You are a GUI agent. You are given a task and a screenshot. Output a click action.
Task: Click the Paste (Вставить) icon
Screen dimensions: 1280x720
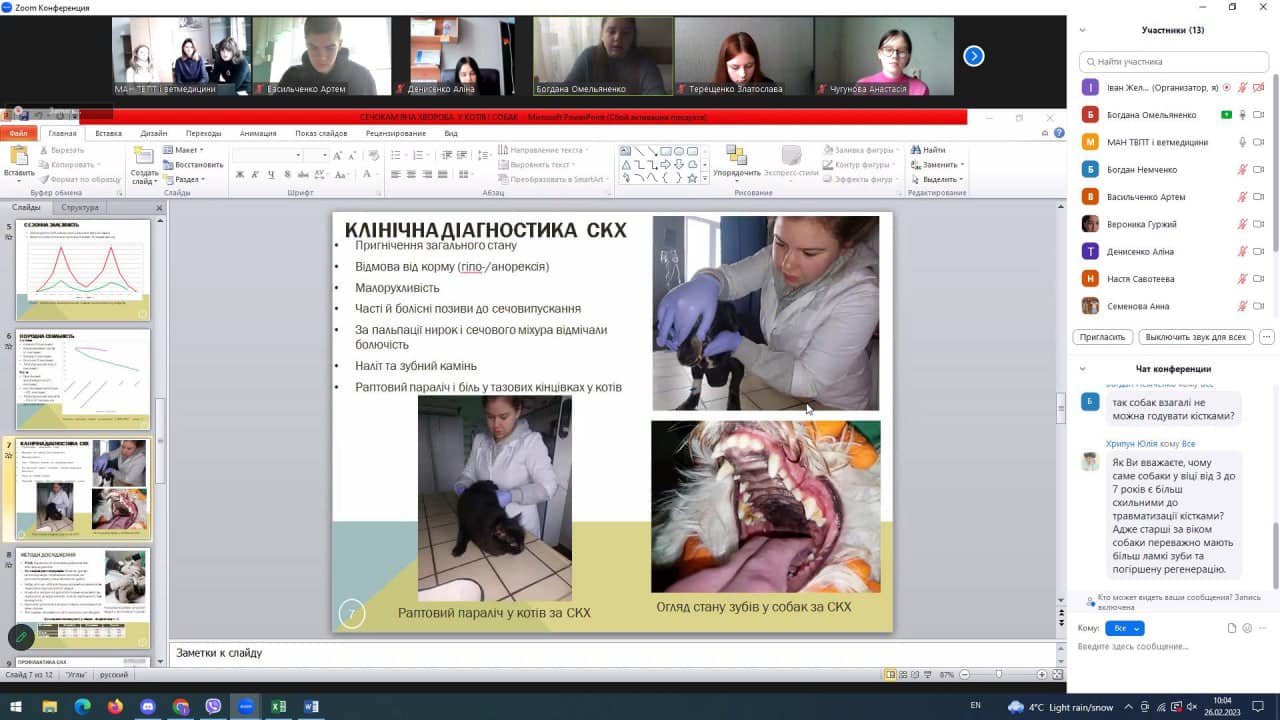pyautogui.click(x=18, y=157)
